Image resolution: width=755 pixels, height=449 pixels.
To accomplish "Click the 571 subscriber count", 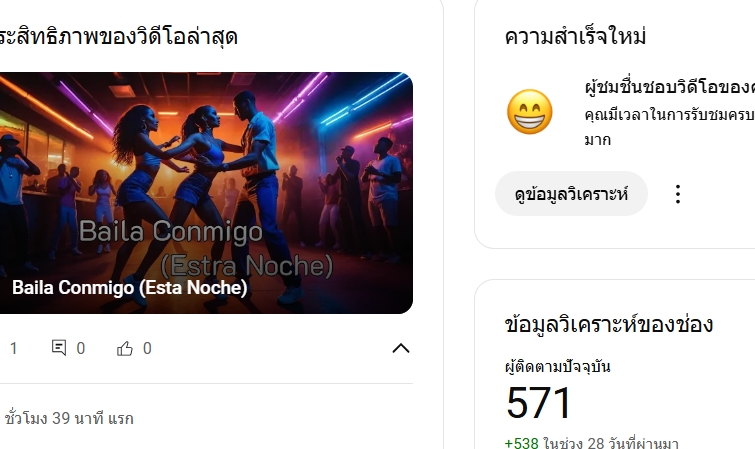I will point(538,403).
